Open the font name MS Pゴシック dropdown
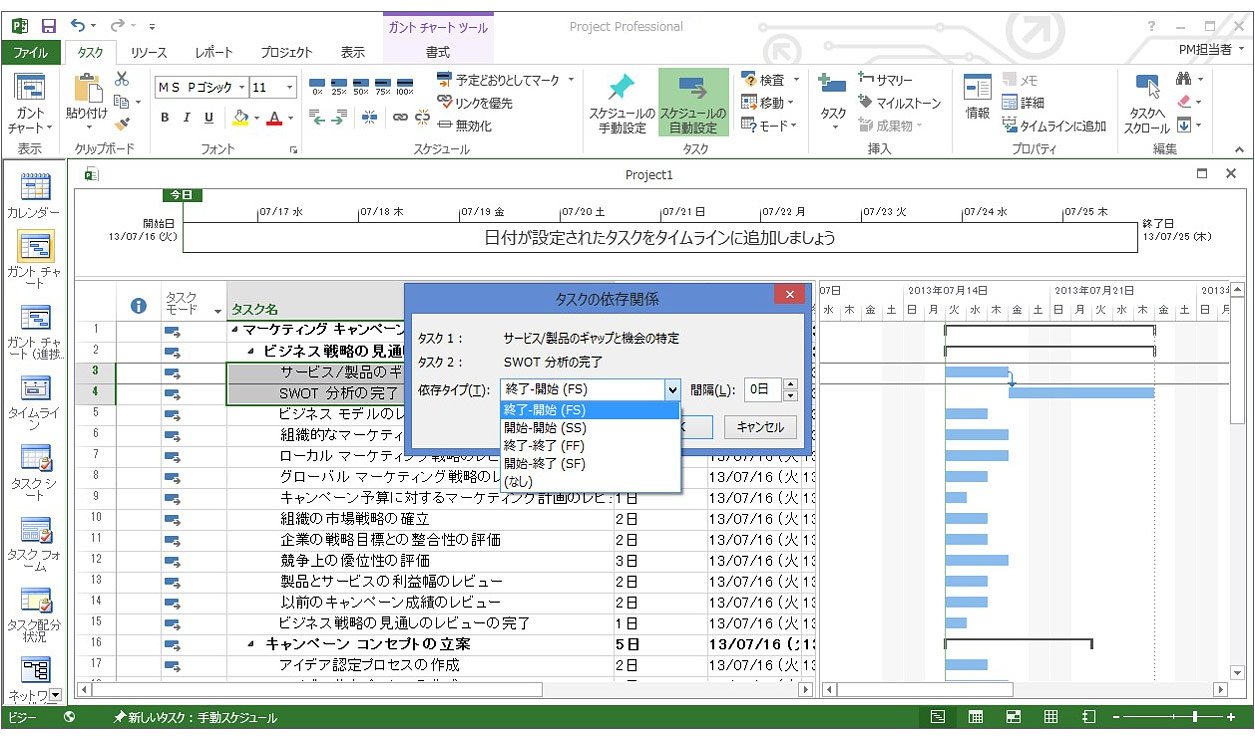This screenshot has height=740, width=1255. pyautogui.click(x=242, y=87)
